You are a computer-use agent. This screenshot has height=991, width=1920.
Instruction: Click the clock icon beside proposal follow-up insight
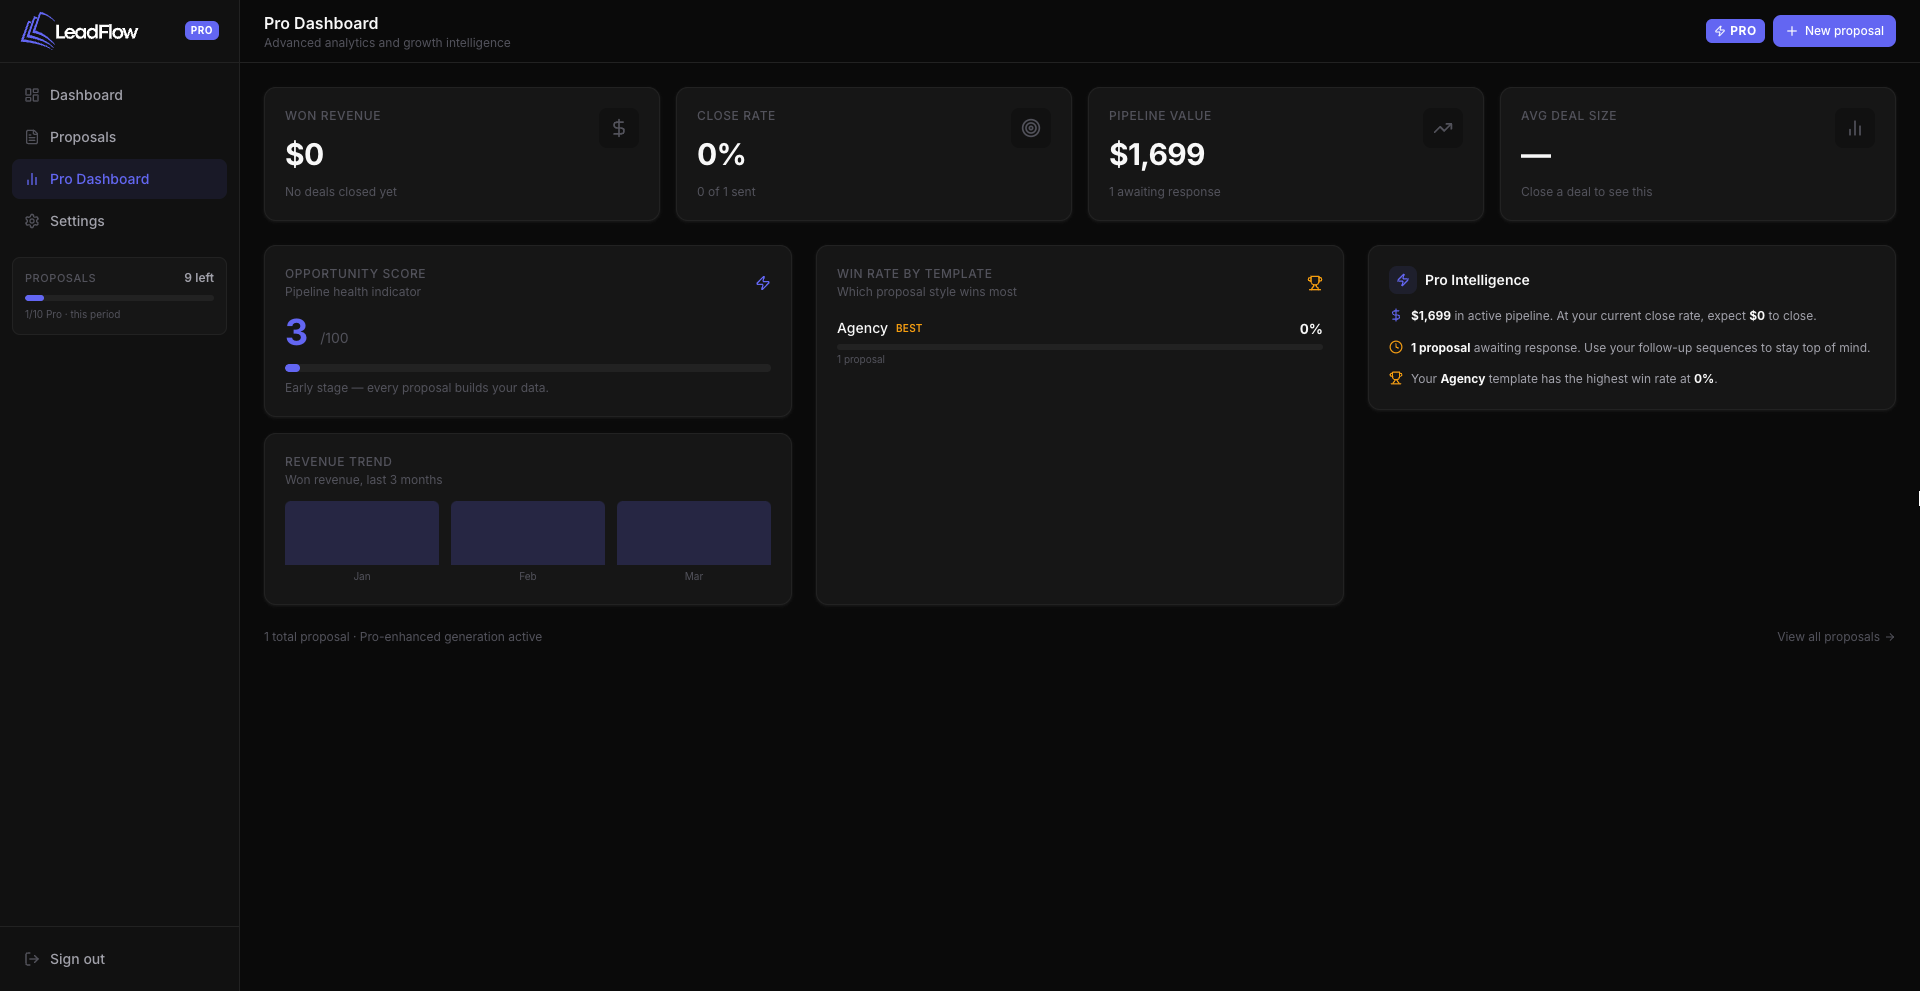pos(1395,347)
